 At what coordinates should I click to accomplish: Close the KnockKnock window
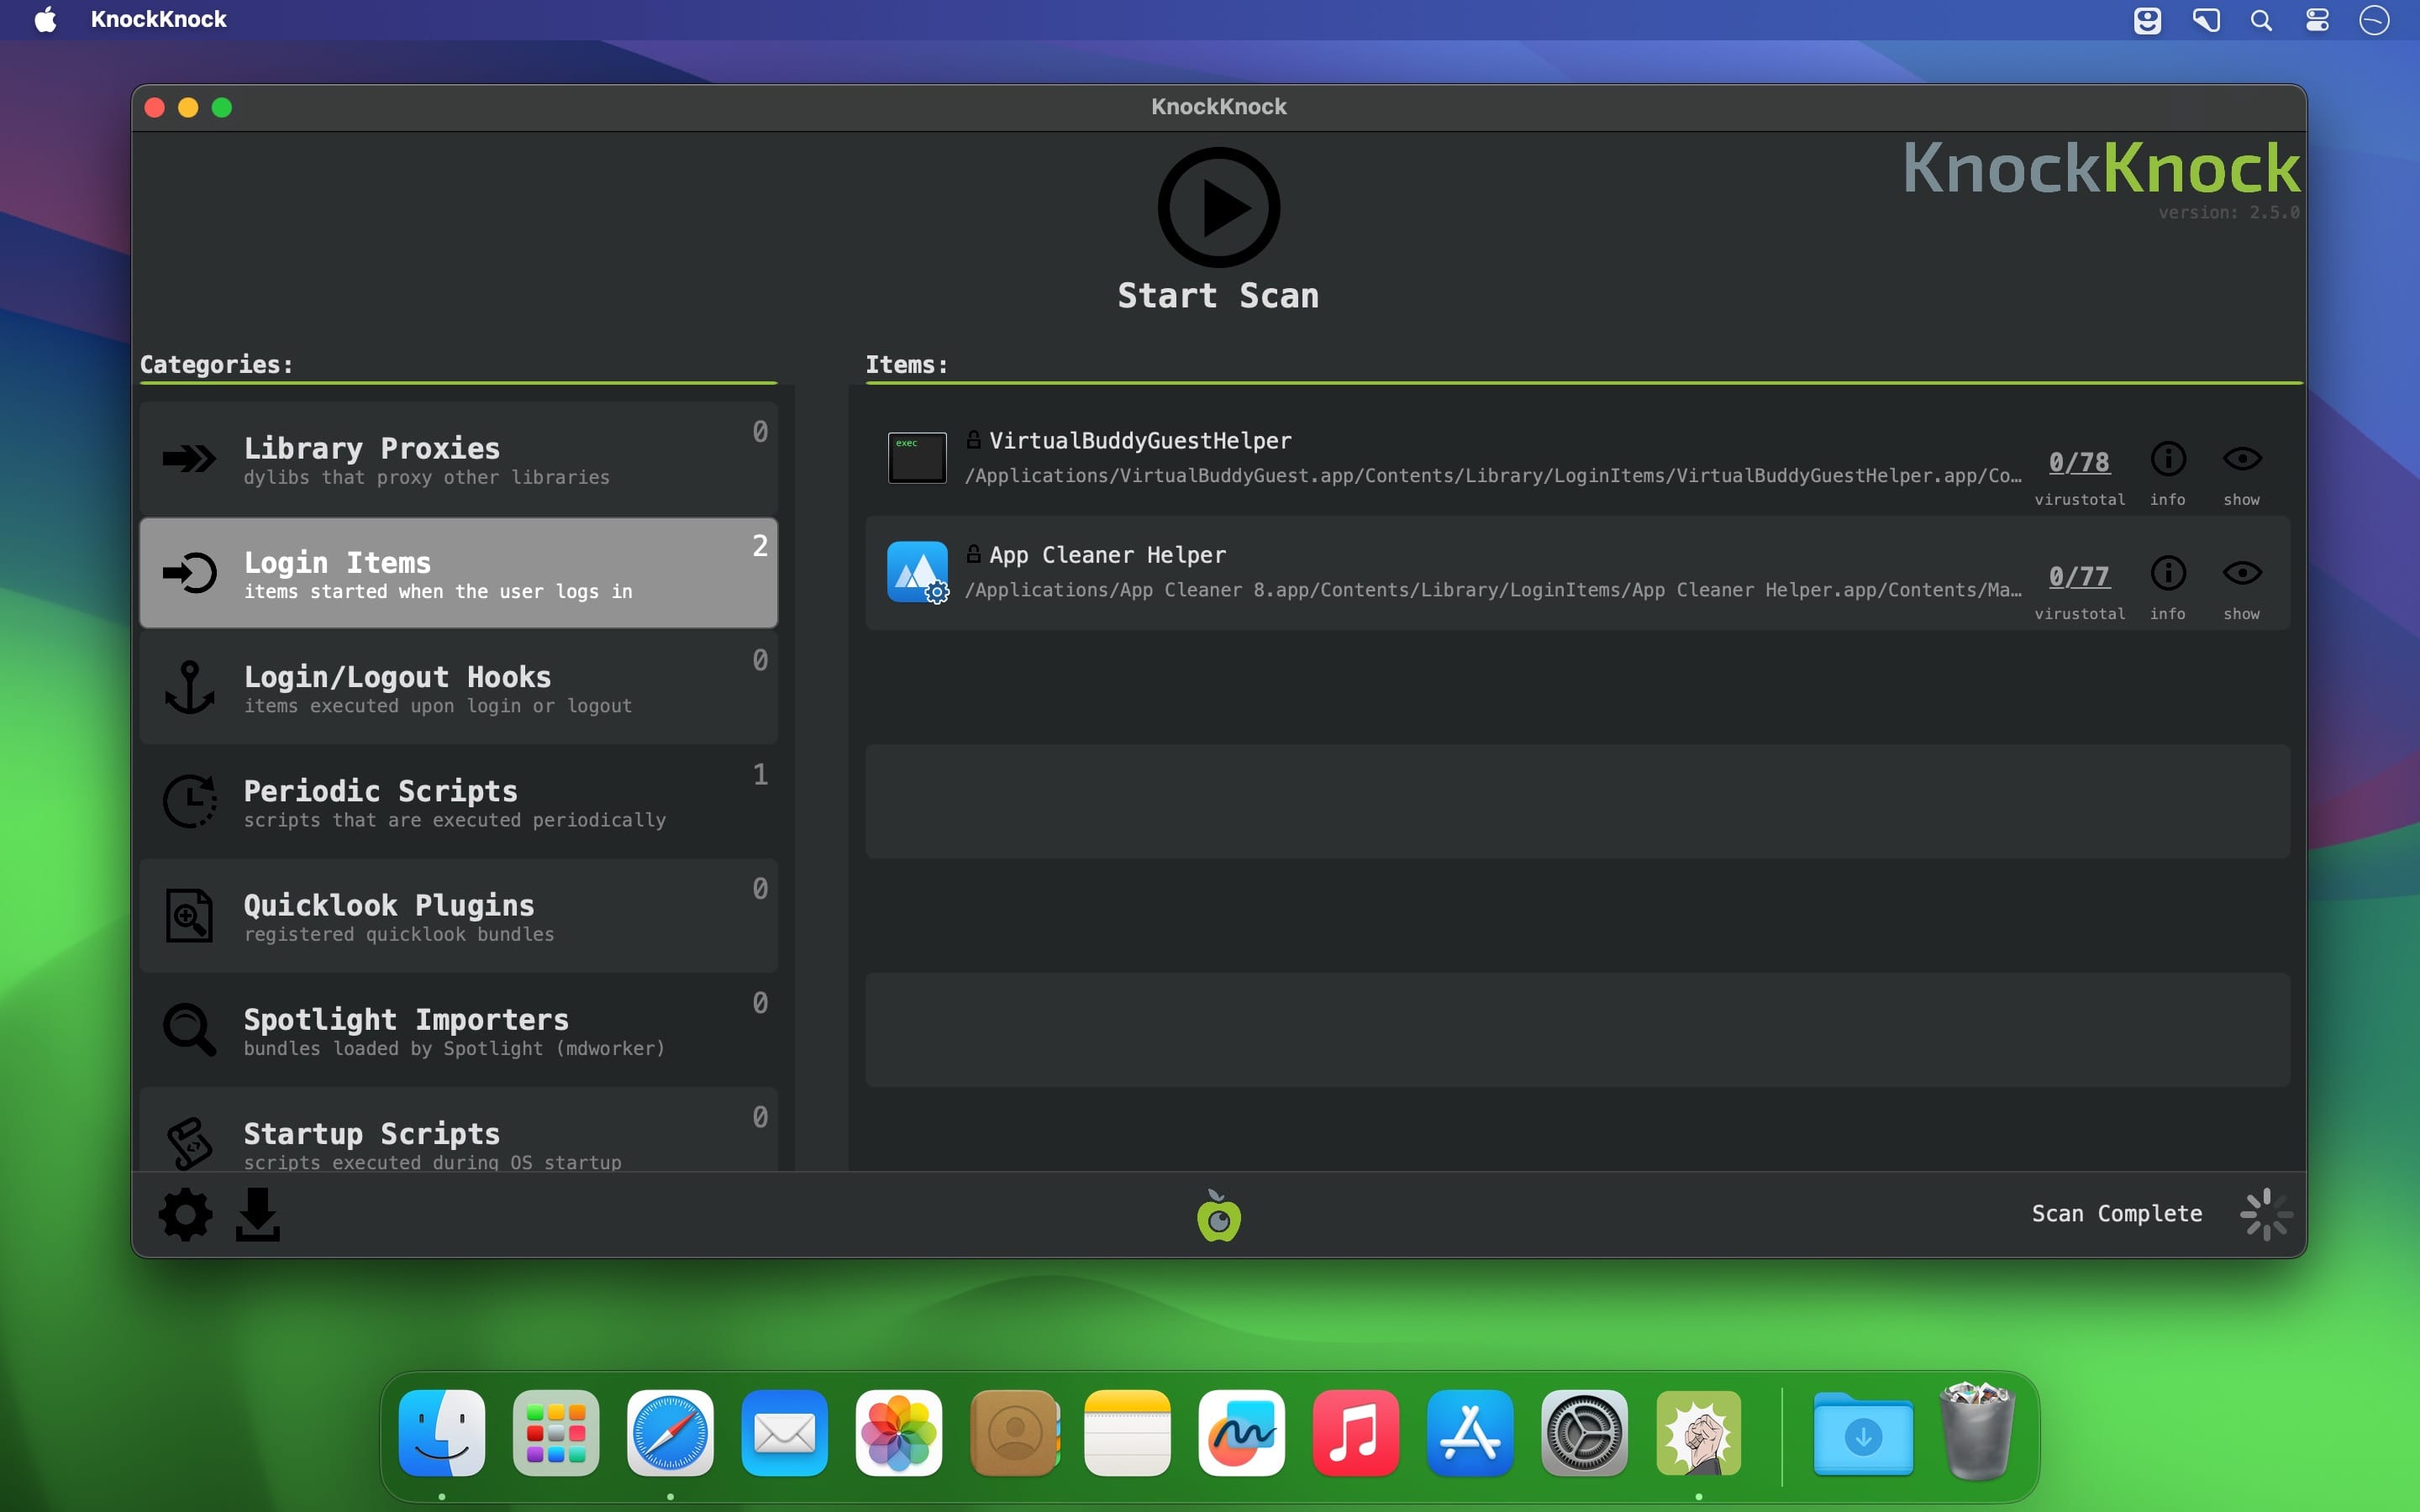pyautogui.click(x=154, y=107)
